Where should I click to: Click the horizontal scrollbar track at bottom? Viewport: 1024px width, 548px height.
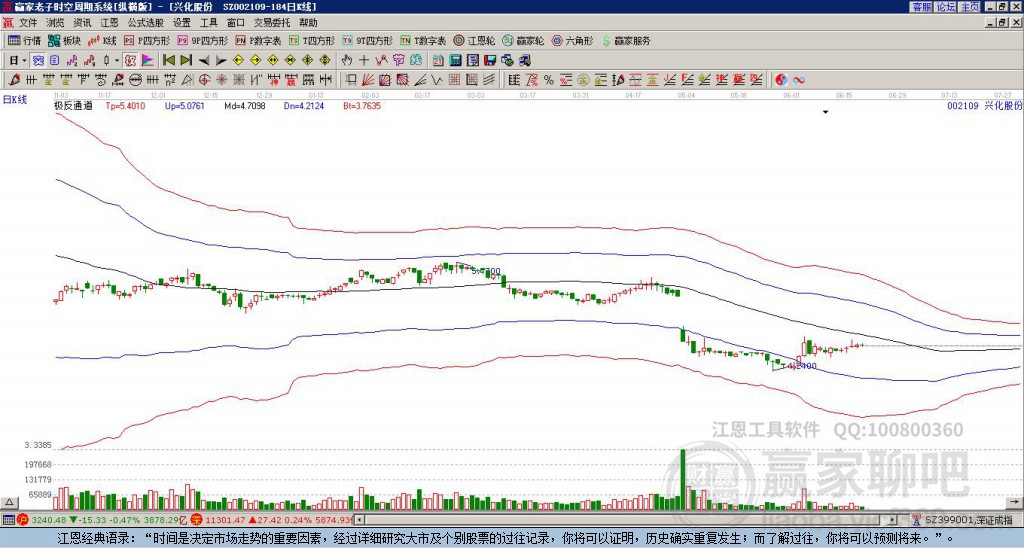(626, 520)
